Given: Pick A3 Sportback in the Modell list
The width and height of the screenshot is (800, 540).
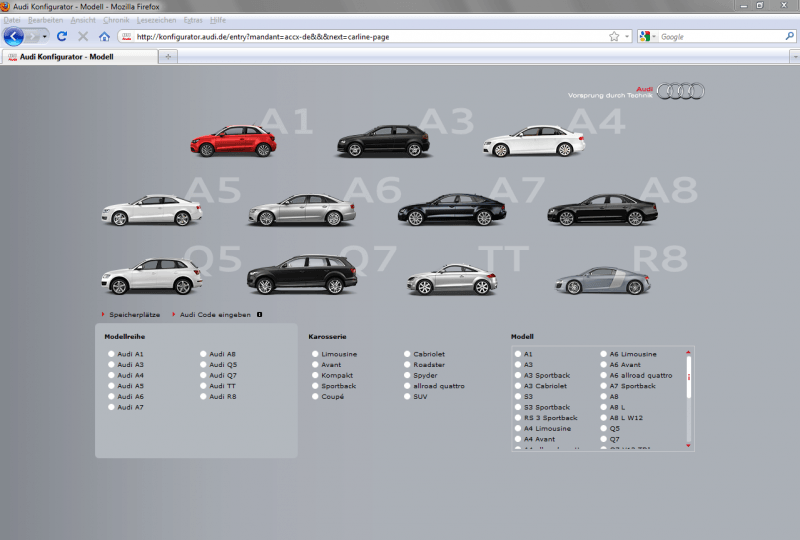Looking at the screenshot, I should [x=518, y=375].
